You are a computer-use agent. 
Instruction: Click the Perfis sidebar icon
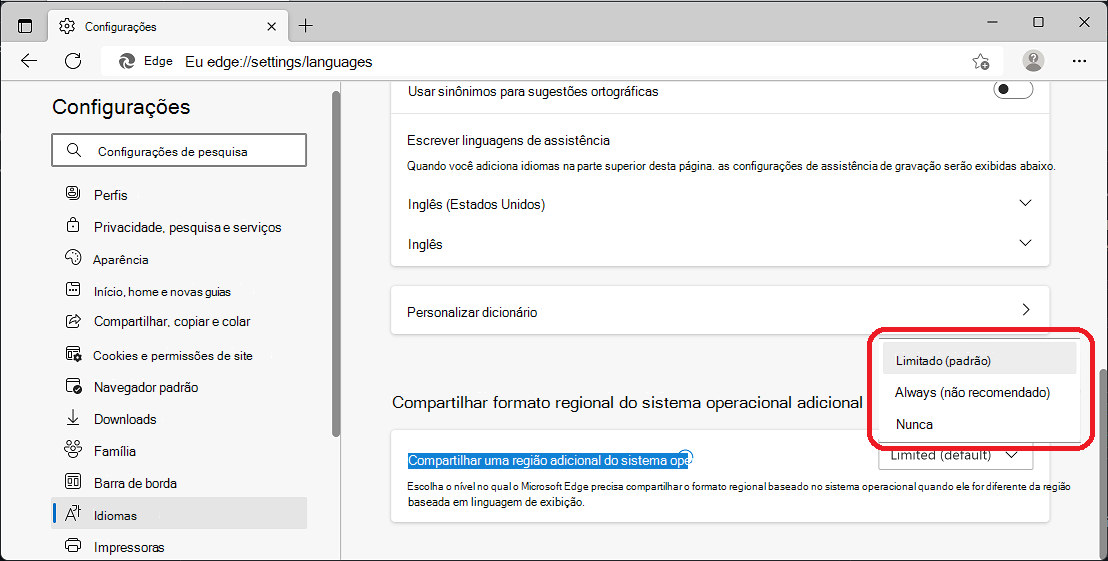(x=73, y=193)
